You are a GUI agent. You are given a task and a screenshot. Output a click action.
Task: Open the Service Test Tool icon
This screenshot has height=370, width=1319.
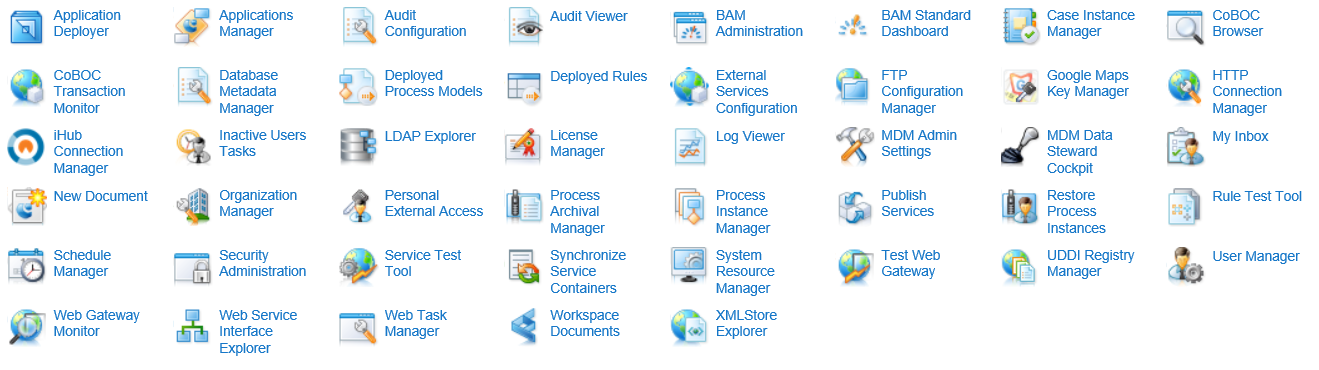point(357,266)
